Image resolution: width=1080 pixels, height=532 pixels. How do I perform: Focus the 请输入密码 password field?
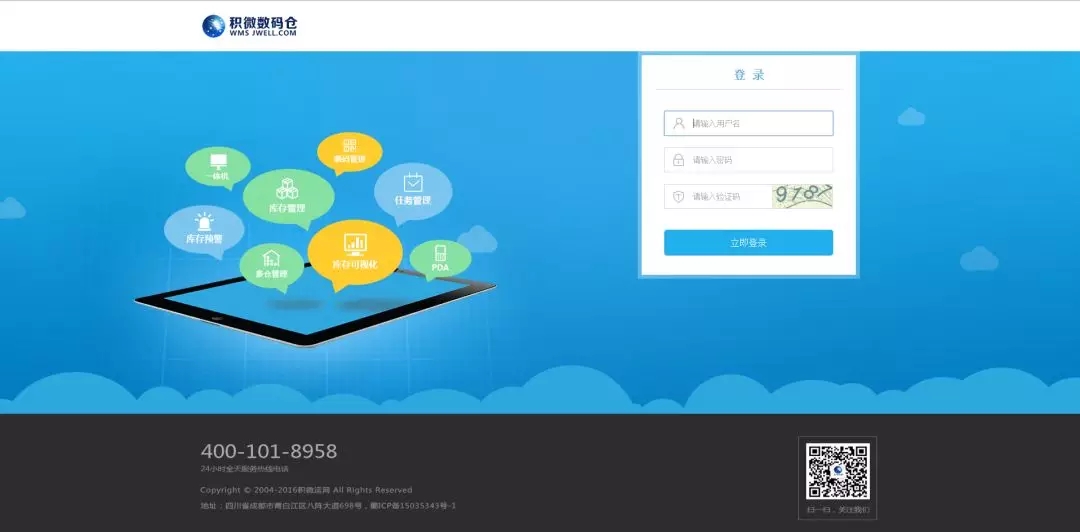pos(748,160)
